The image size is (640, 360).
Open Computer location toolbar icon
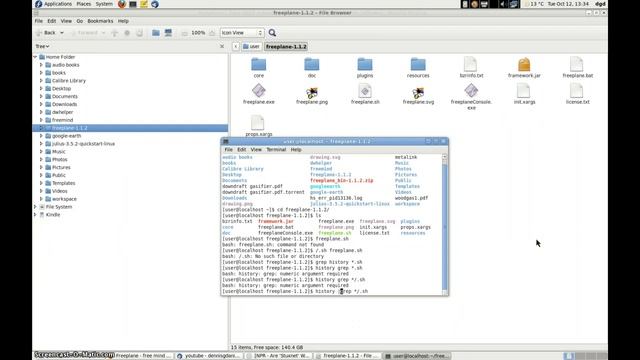168,33
